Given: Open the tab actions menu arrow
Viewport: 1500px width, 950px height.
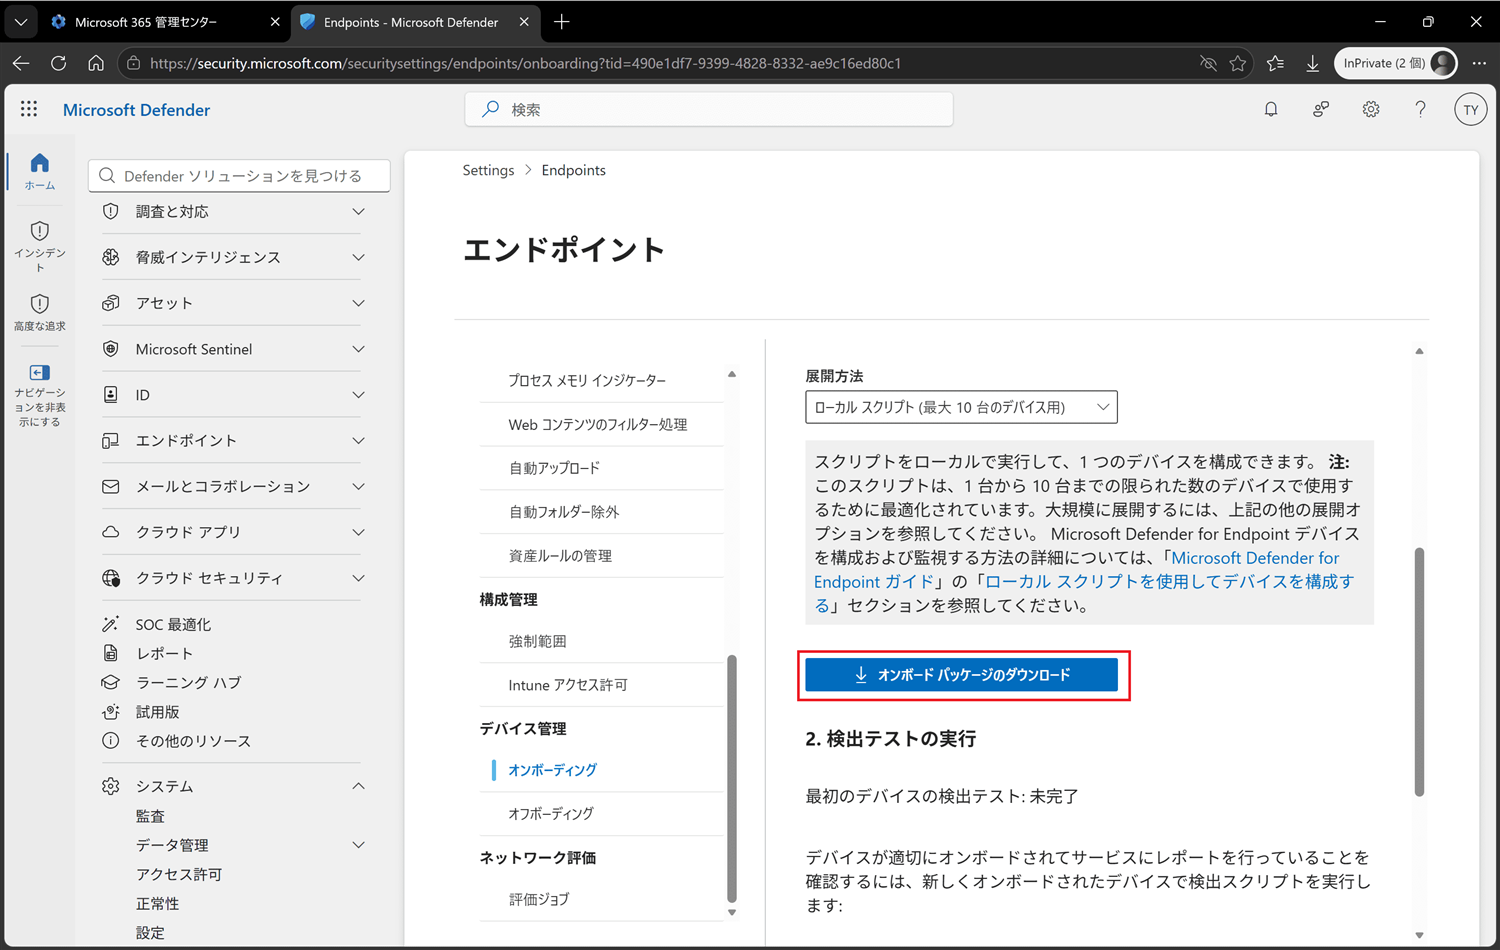Looking at the screenshot, I should (21, 21).
